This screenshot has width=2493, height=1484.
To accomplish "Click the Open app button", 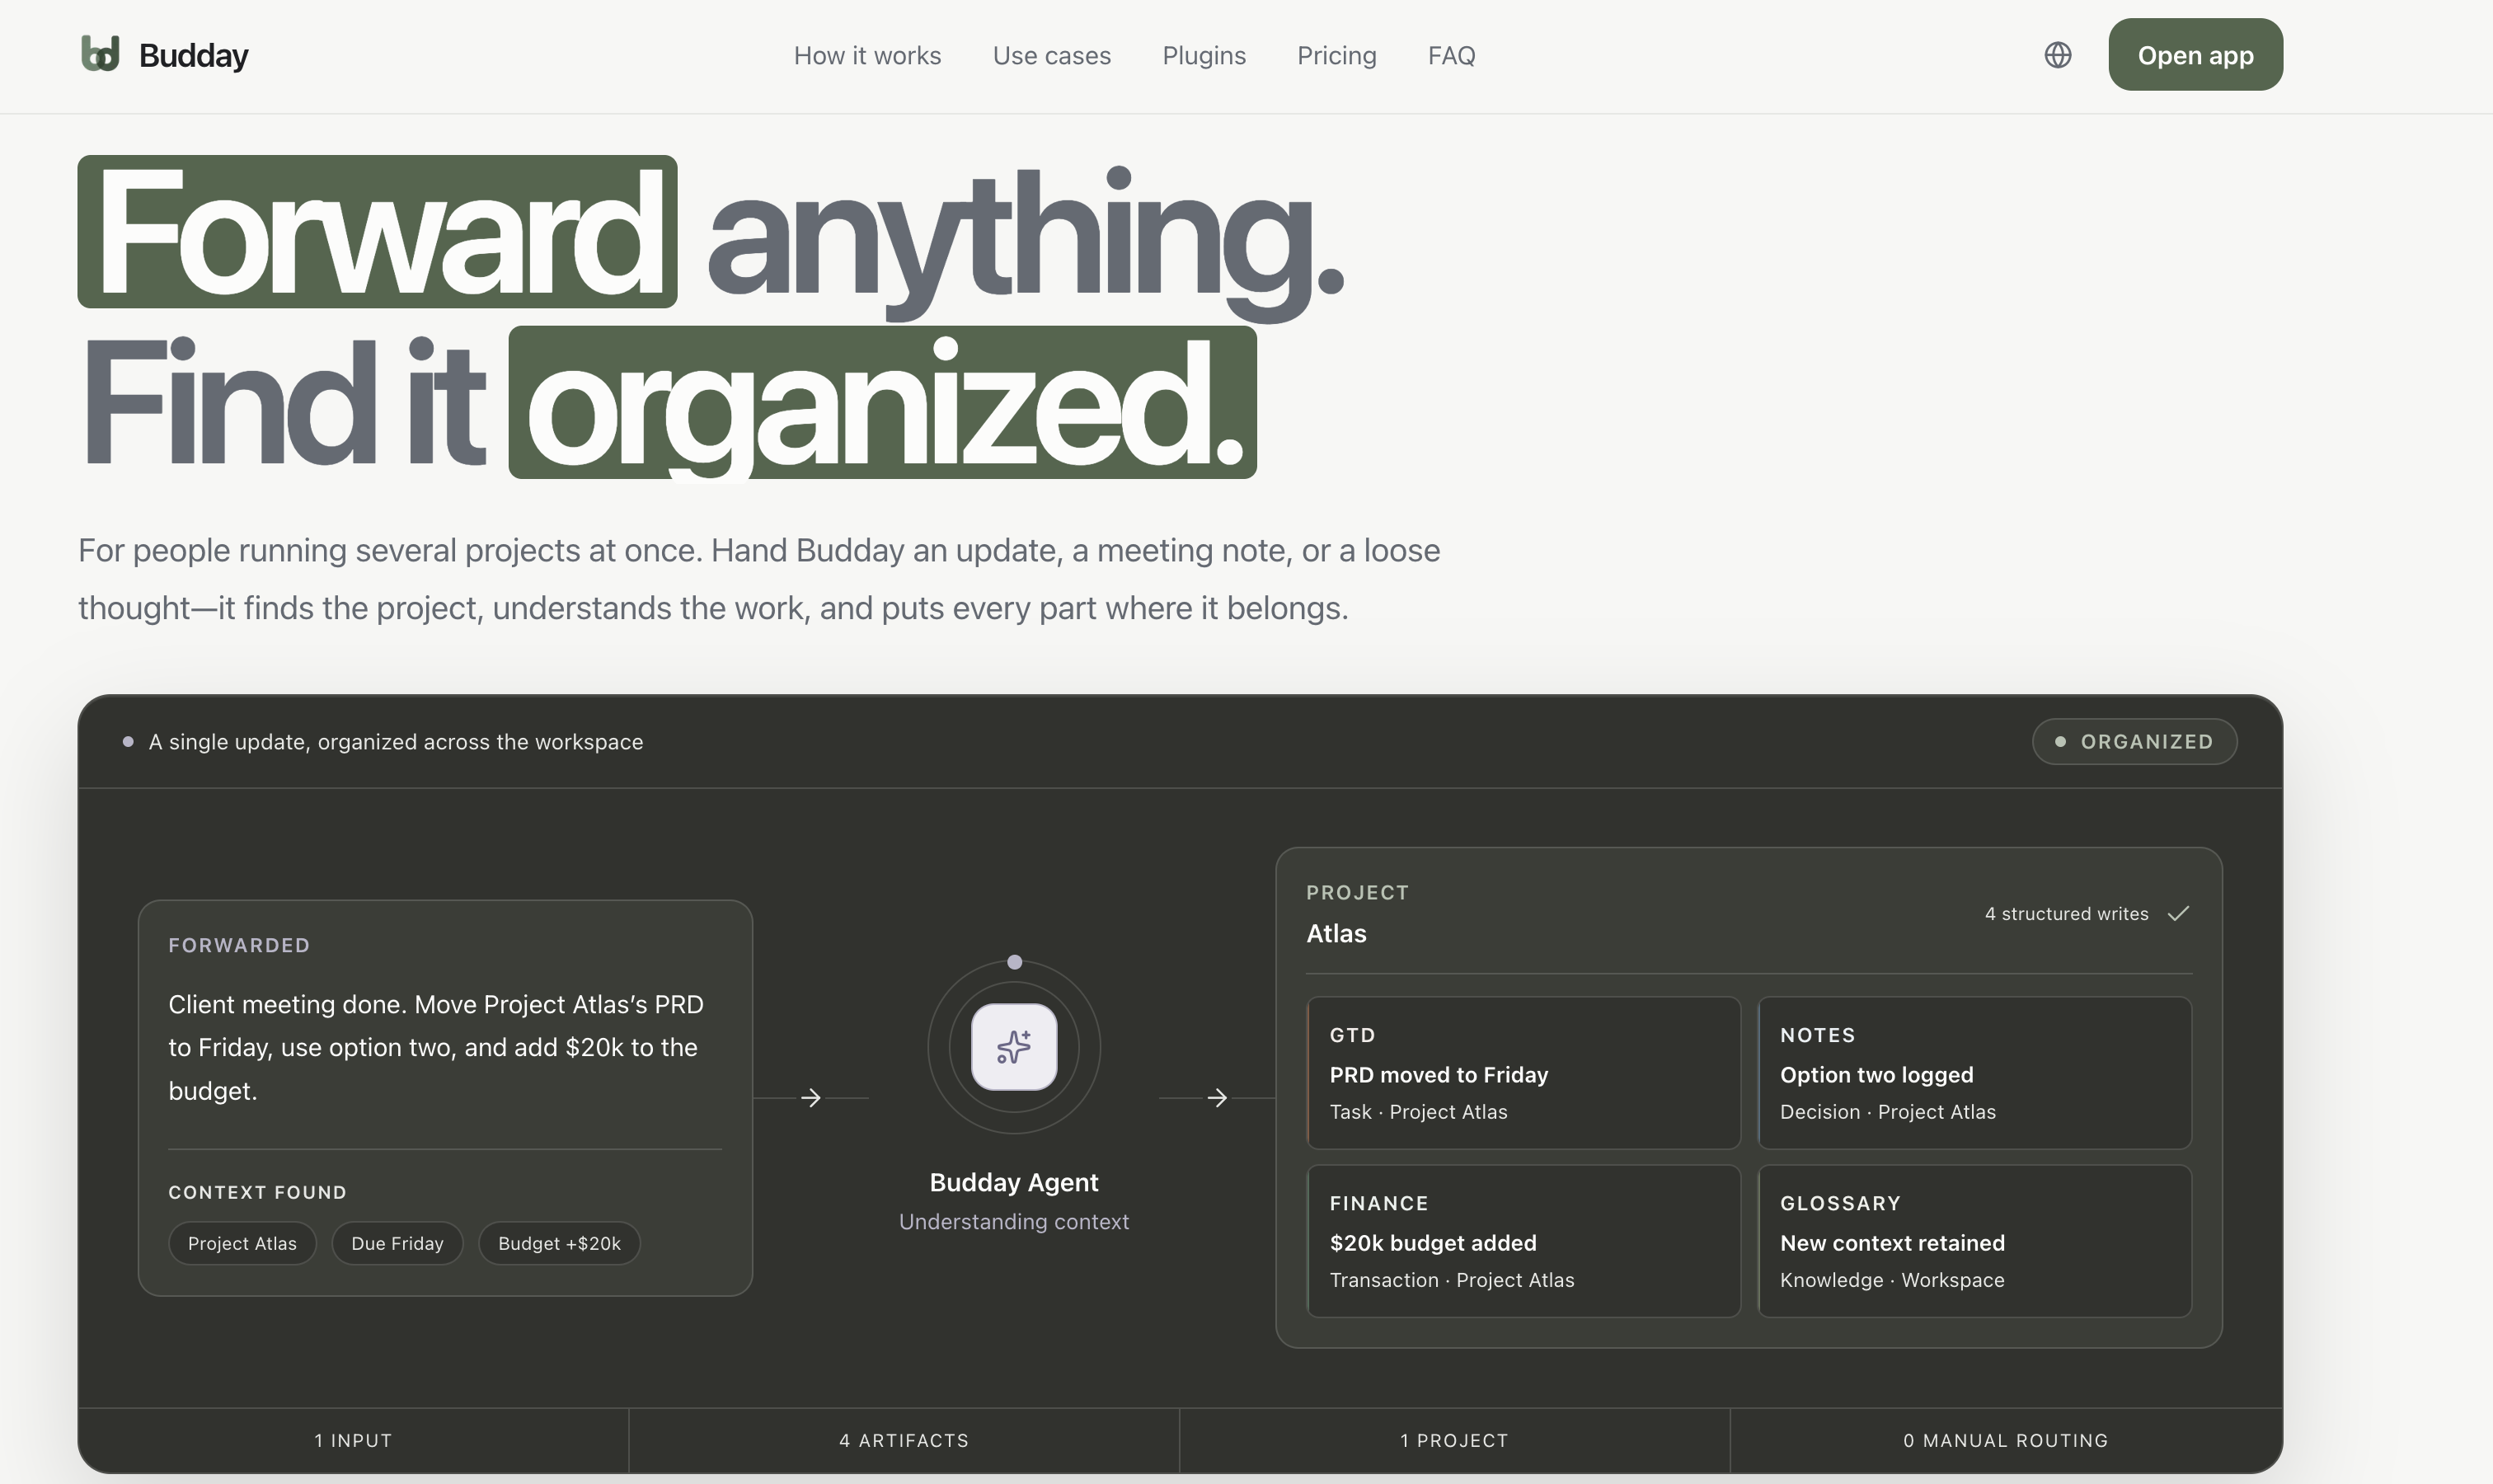I will (x=2195, y=55).
